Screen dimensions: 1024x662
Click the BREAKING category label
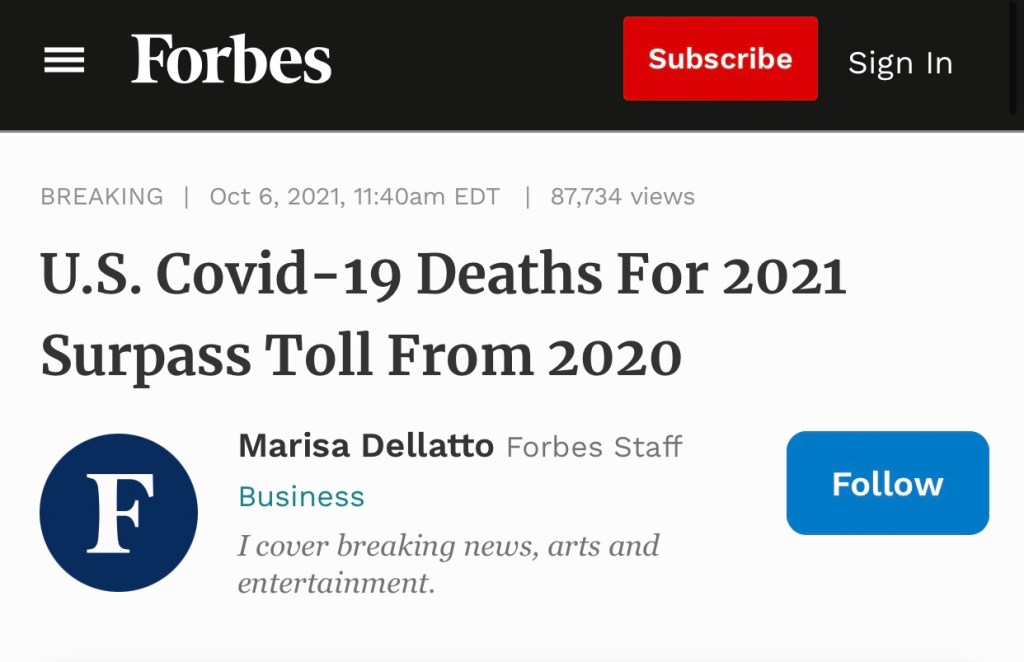pyautogui.click(x=101, y=197)
